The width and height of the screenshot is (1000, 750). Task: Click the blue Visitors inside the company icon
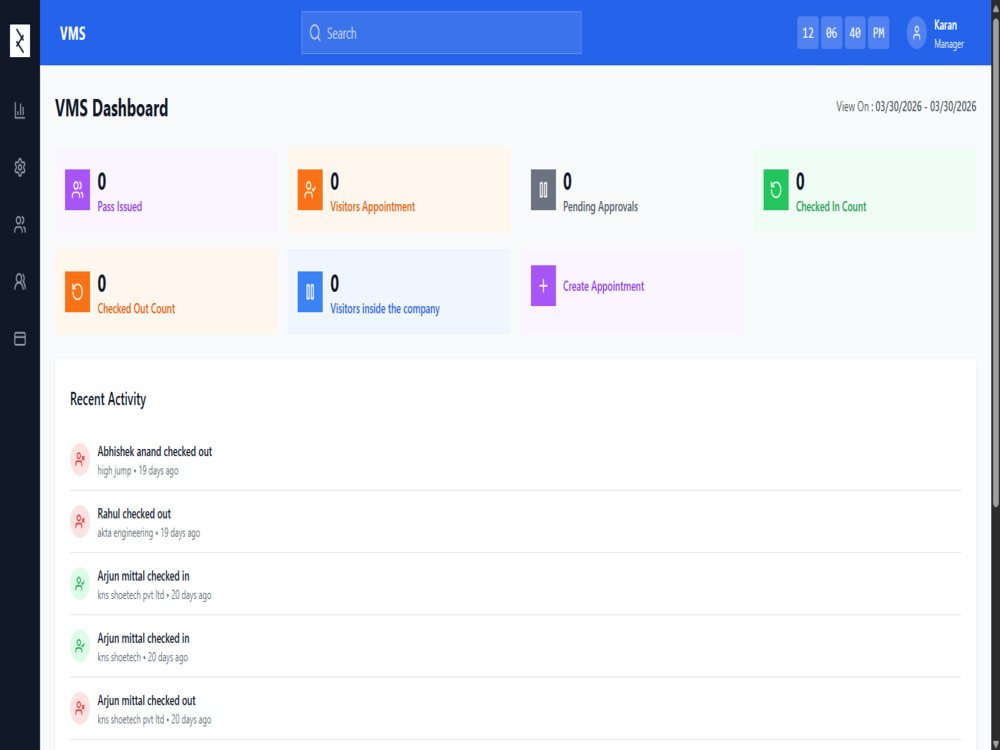(x=310, y=292)
